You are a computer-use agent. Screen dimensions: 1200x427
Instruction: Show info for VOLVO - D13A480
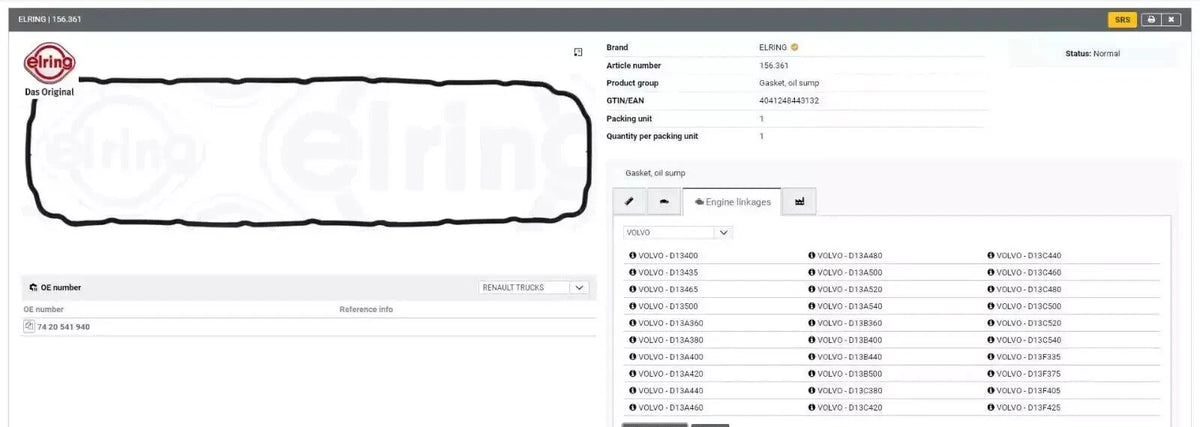(812, 255)
